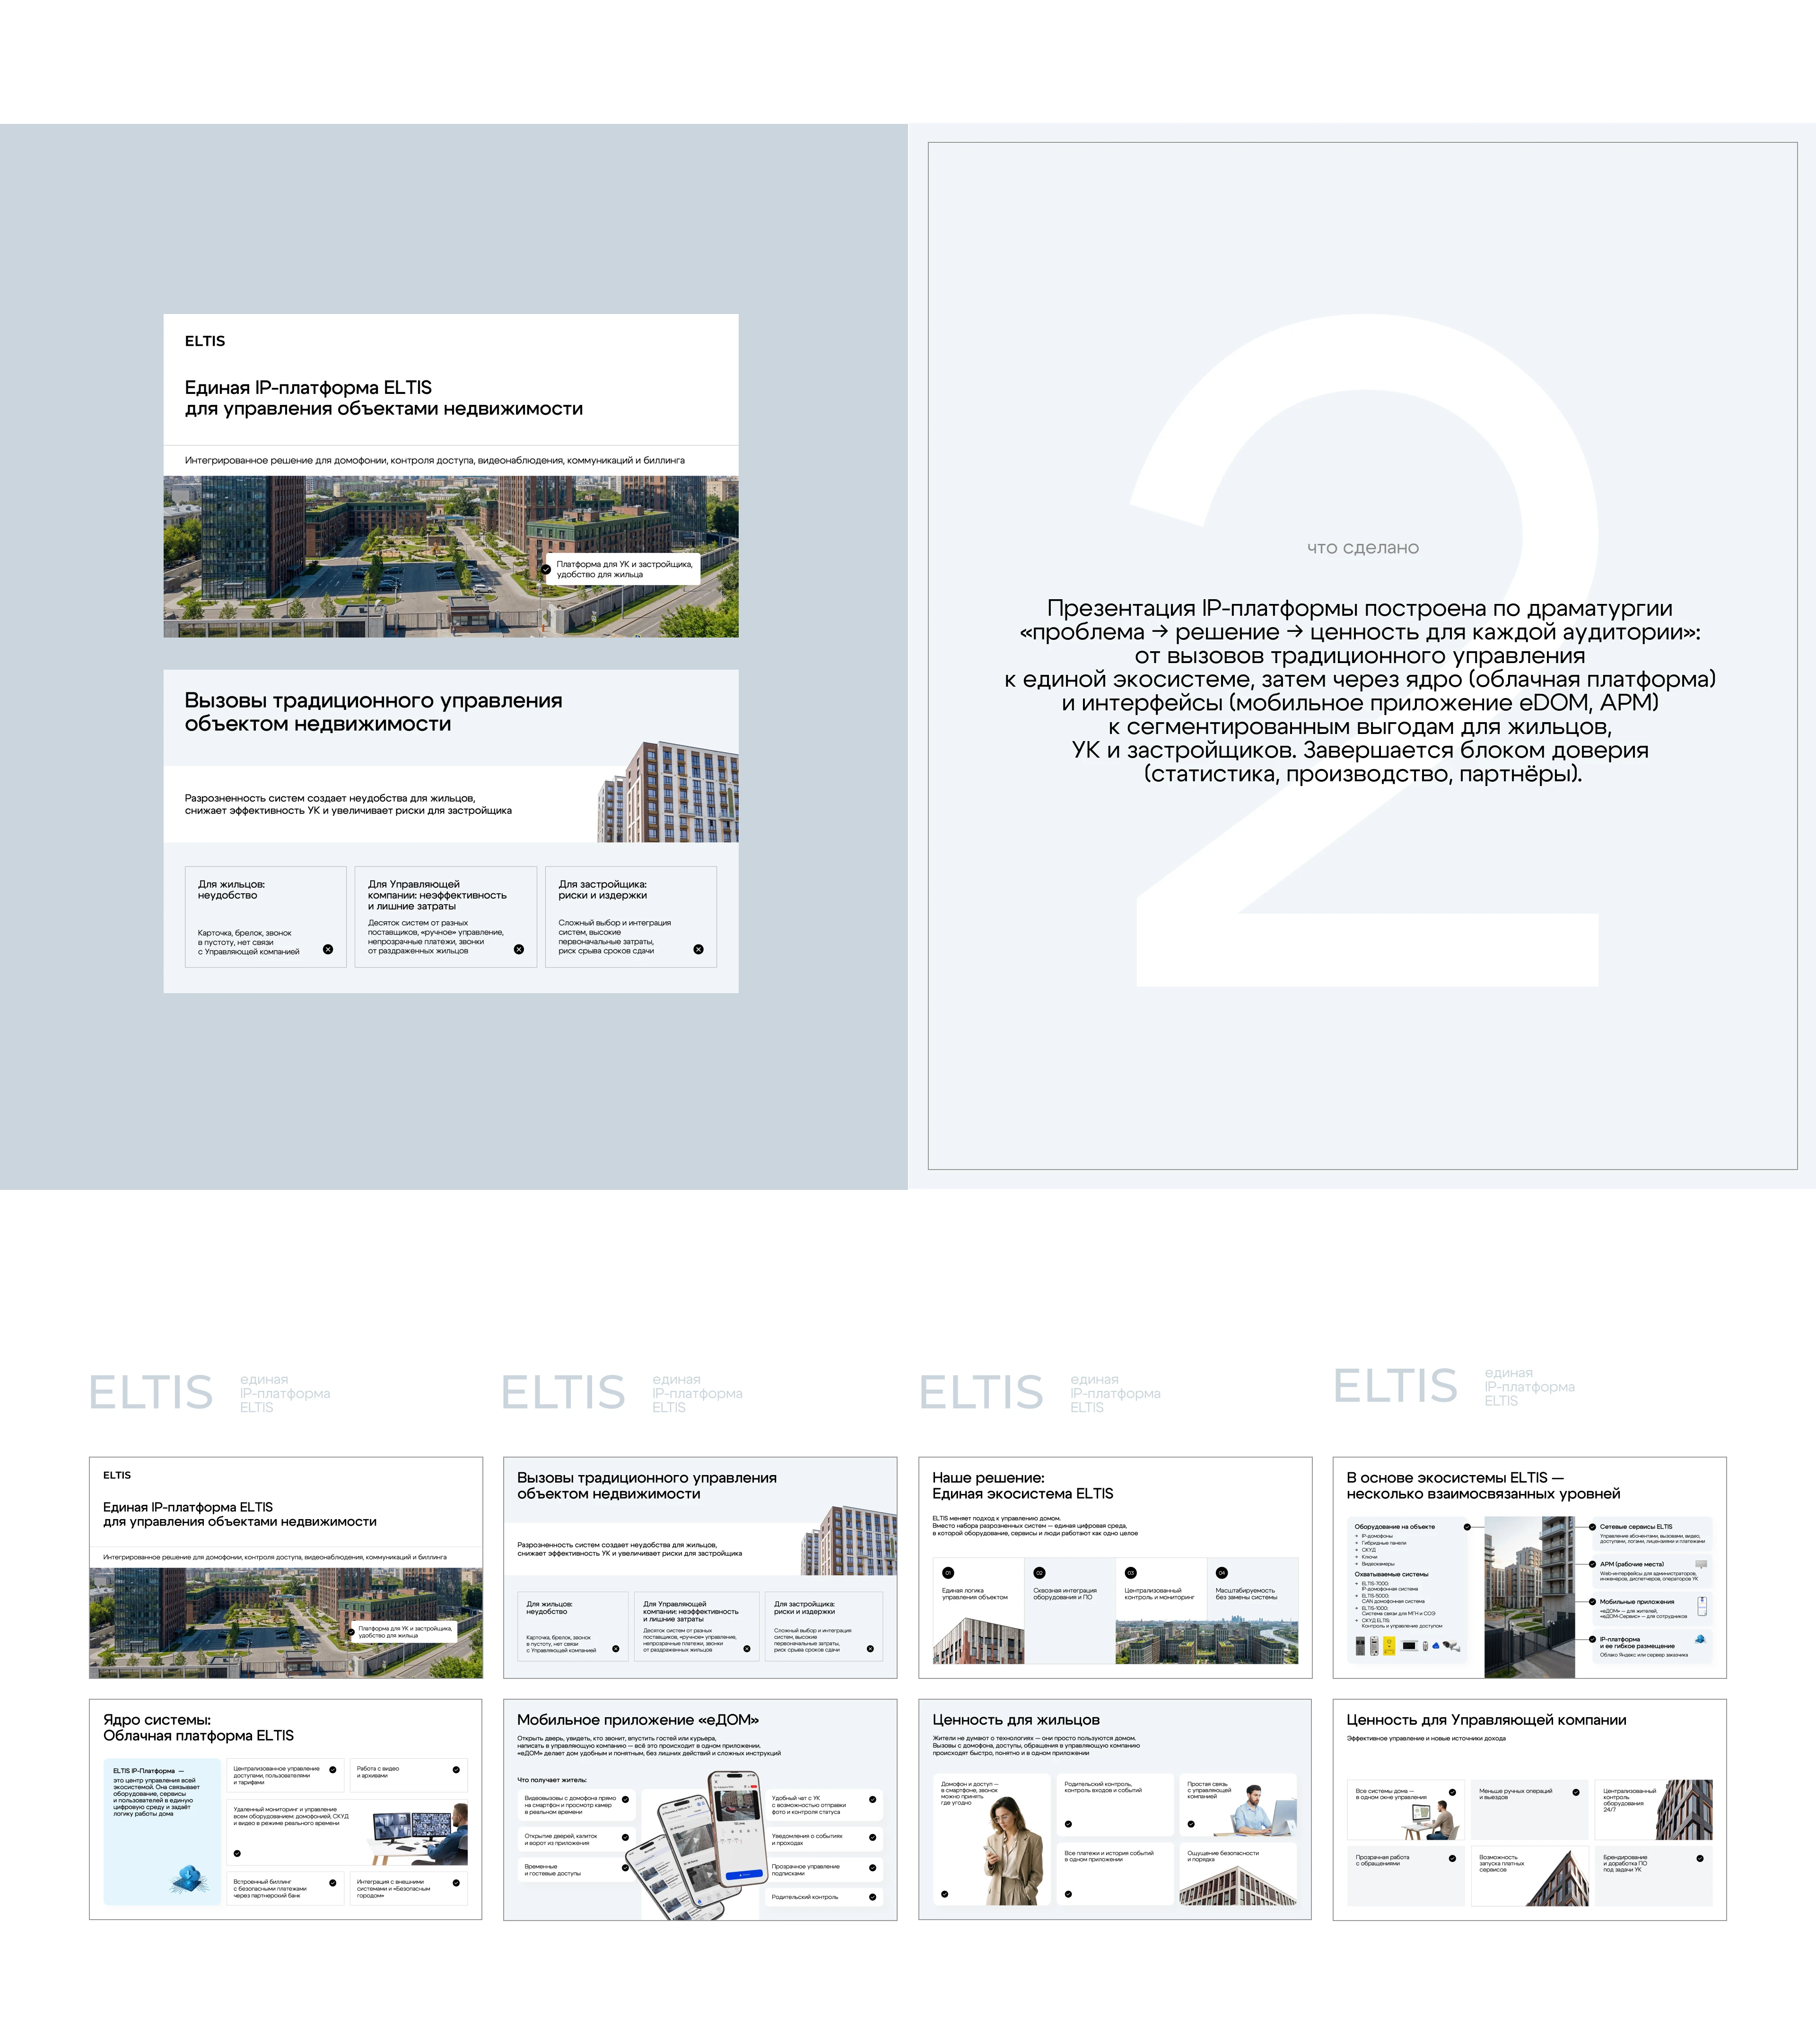Click cloud icon in 'IP-платформа и ее гибкое размещение'
Image resolution: width=1816 pixels, height=2044 pixels.
click(1700, 1639)
